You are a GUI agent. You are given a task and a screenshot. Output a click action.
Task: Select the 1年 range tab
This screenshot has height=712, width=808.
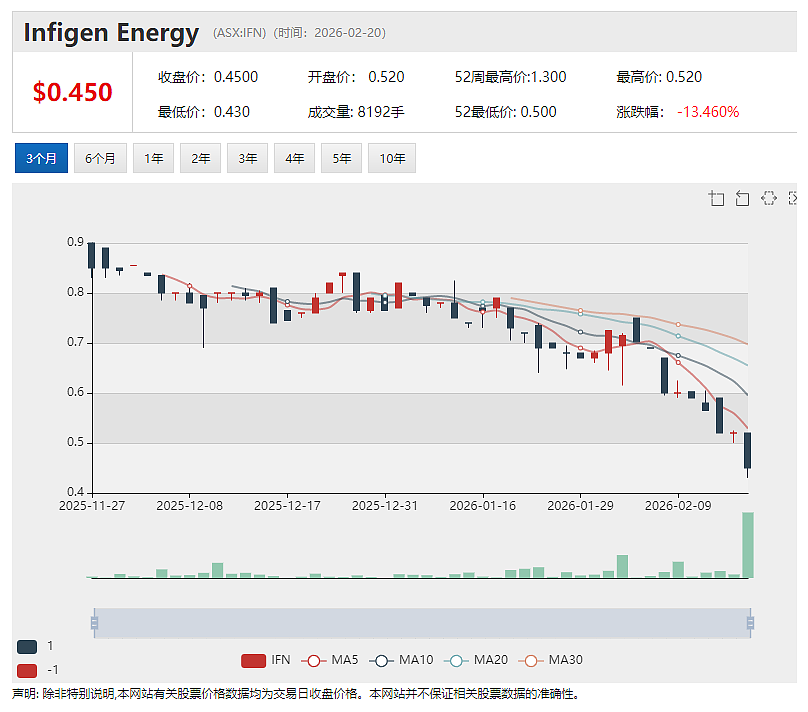154,158
